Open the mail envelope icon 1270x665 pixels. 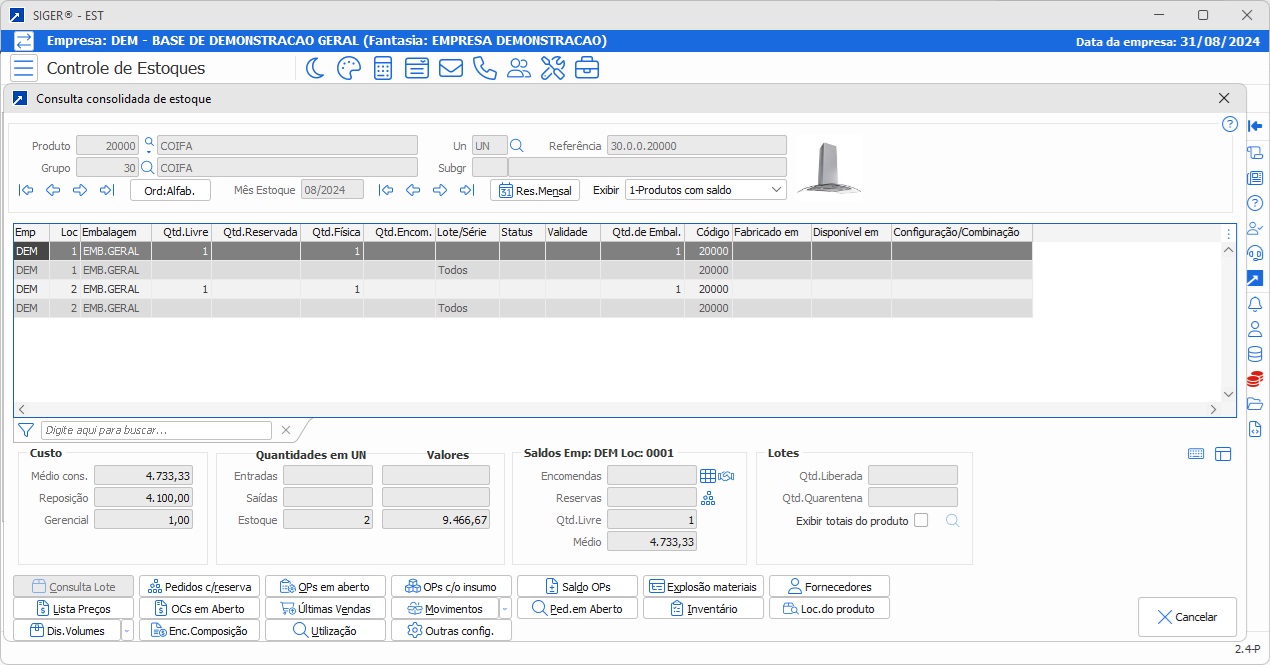450,68
